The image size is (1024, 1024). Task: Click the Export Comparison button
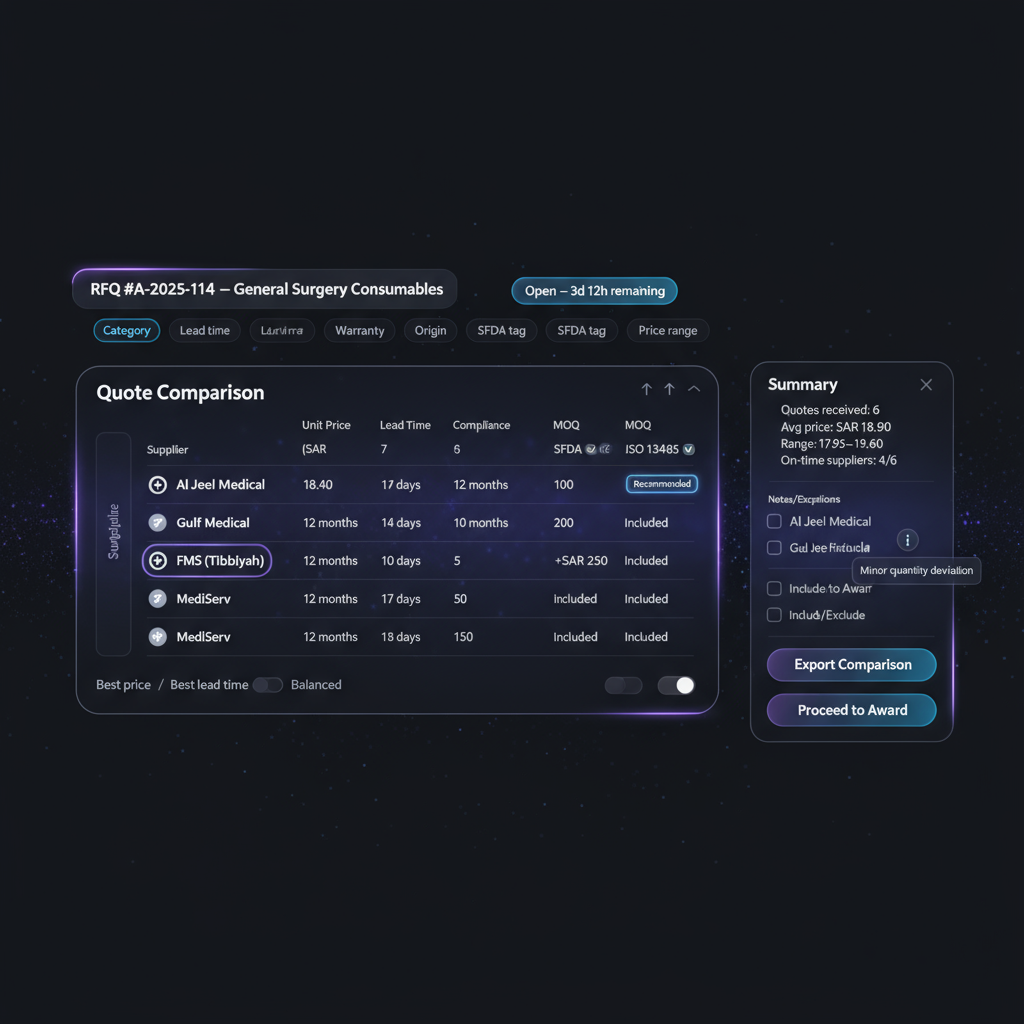852,665
